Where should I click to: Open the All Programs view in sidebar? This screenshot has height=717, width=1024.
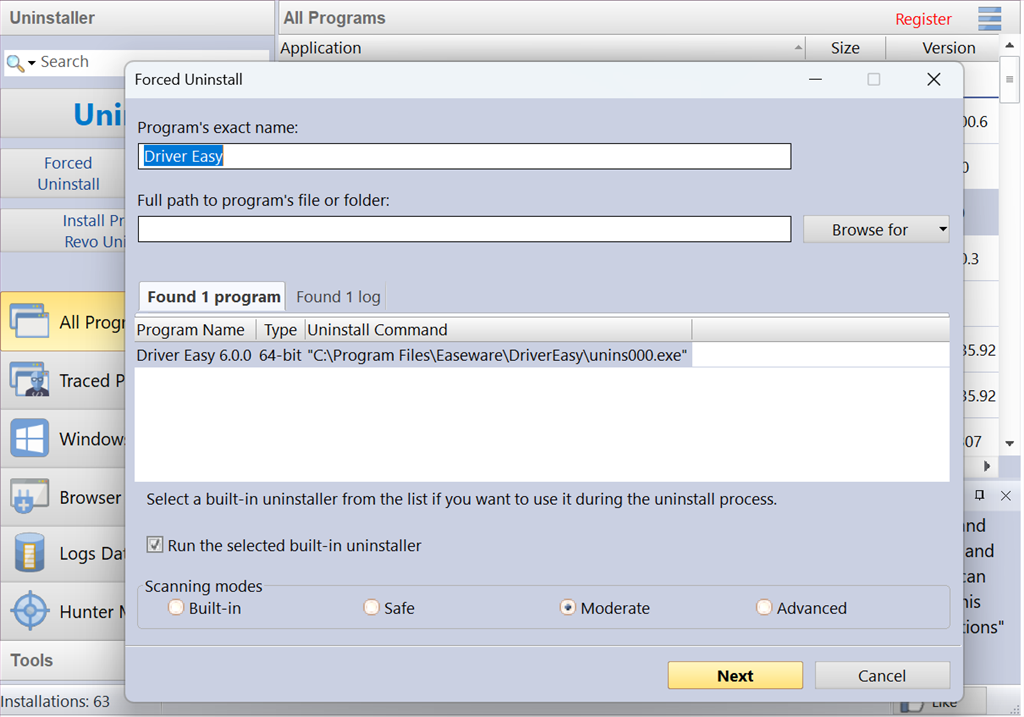pos(63,322)
